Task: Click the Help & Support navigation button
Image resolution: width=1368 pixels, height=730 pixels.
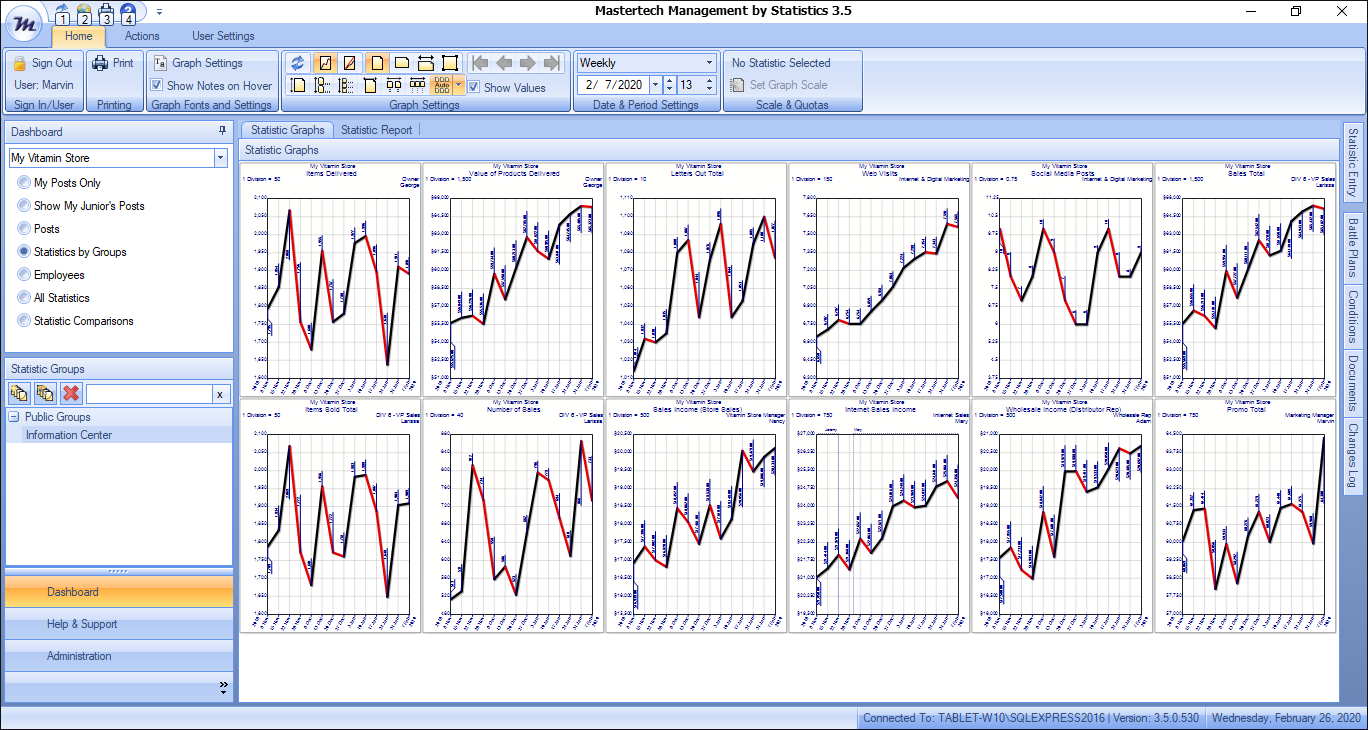Action: [82, 624]
